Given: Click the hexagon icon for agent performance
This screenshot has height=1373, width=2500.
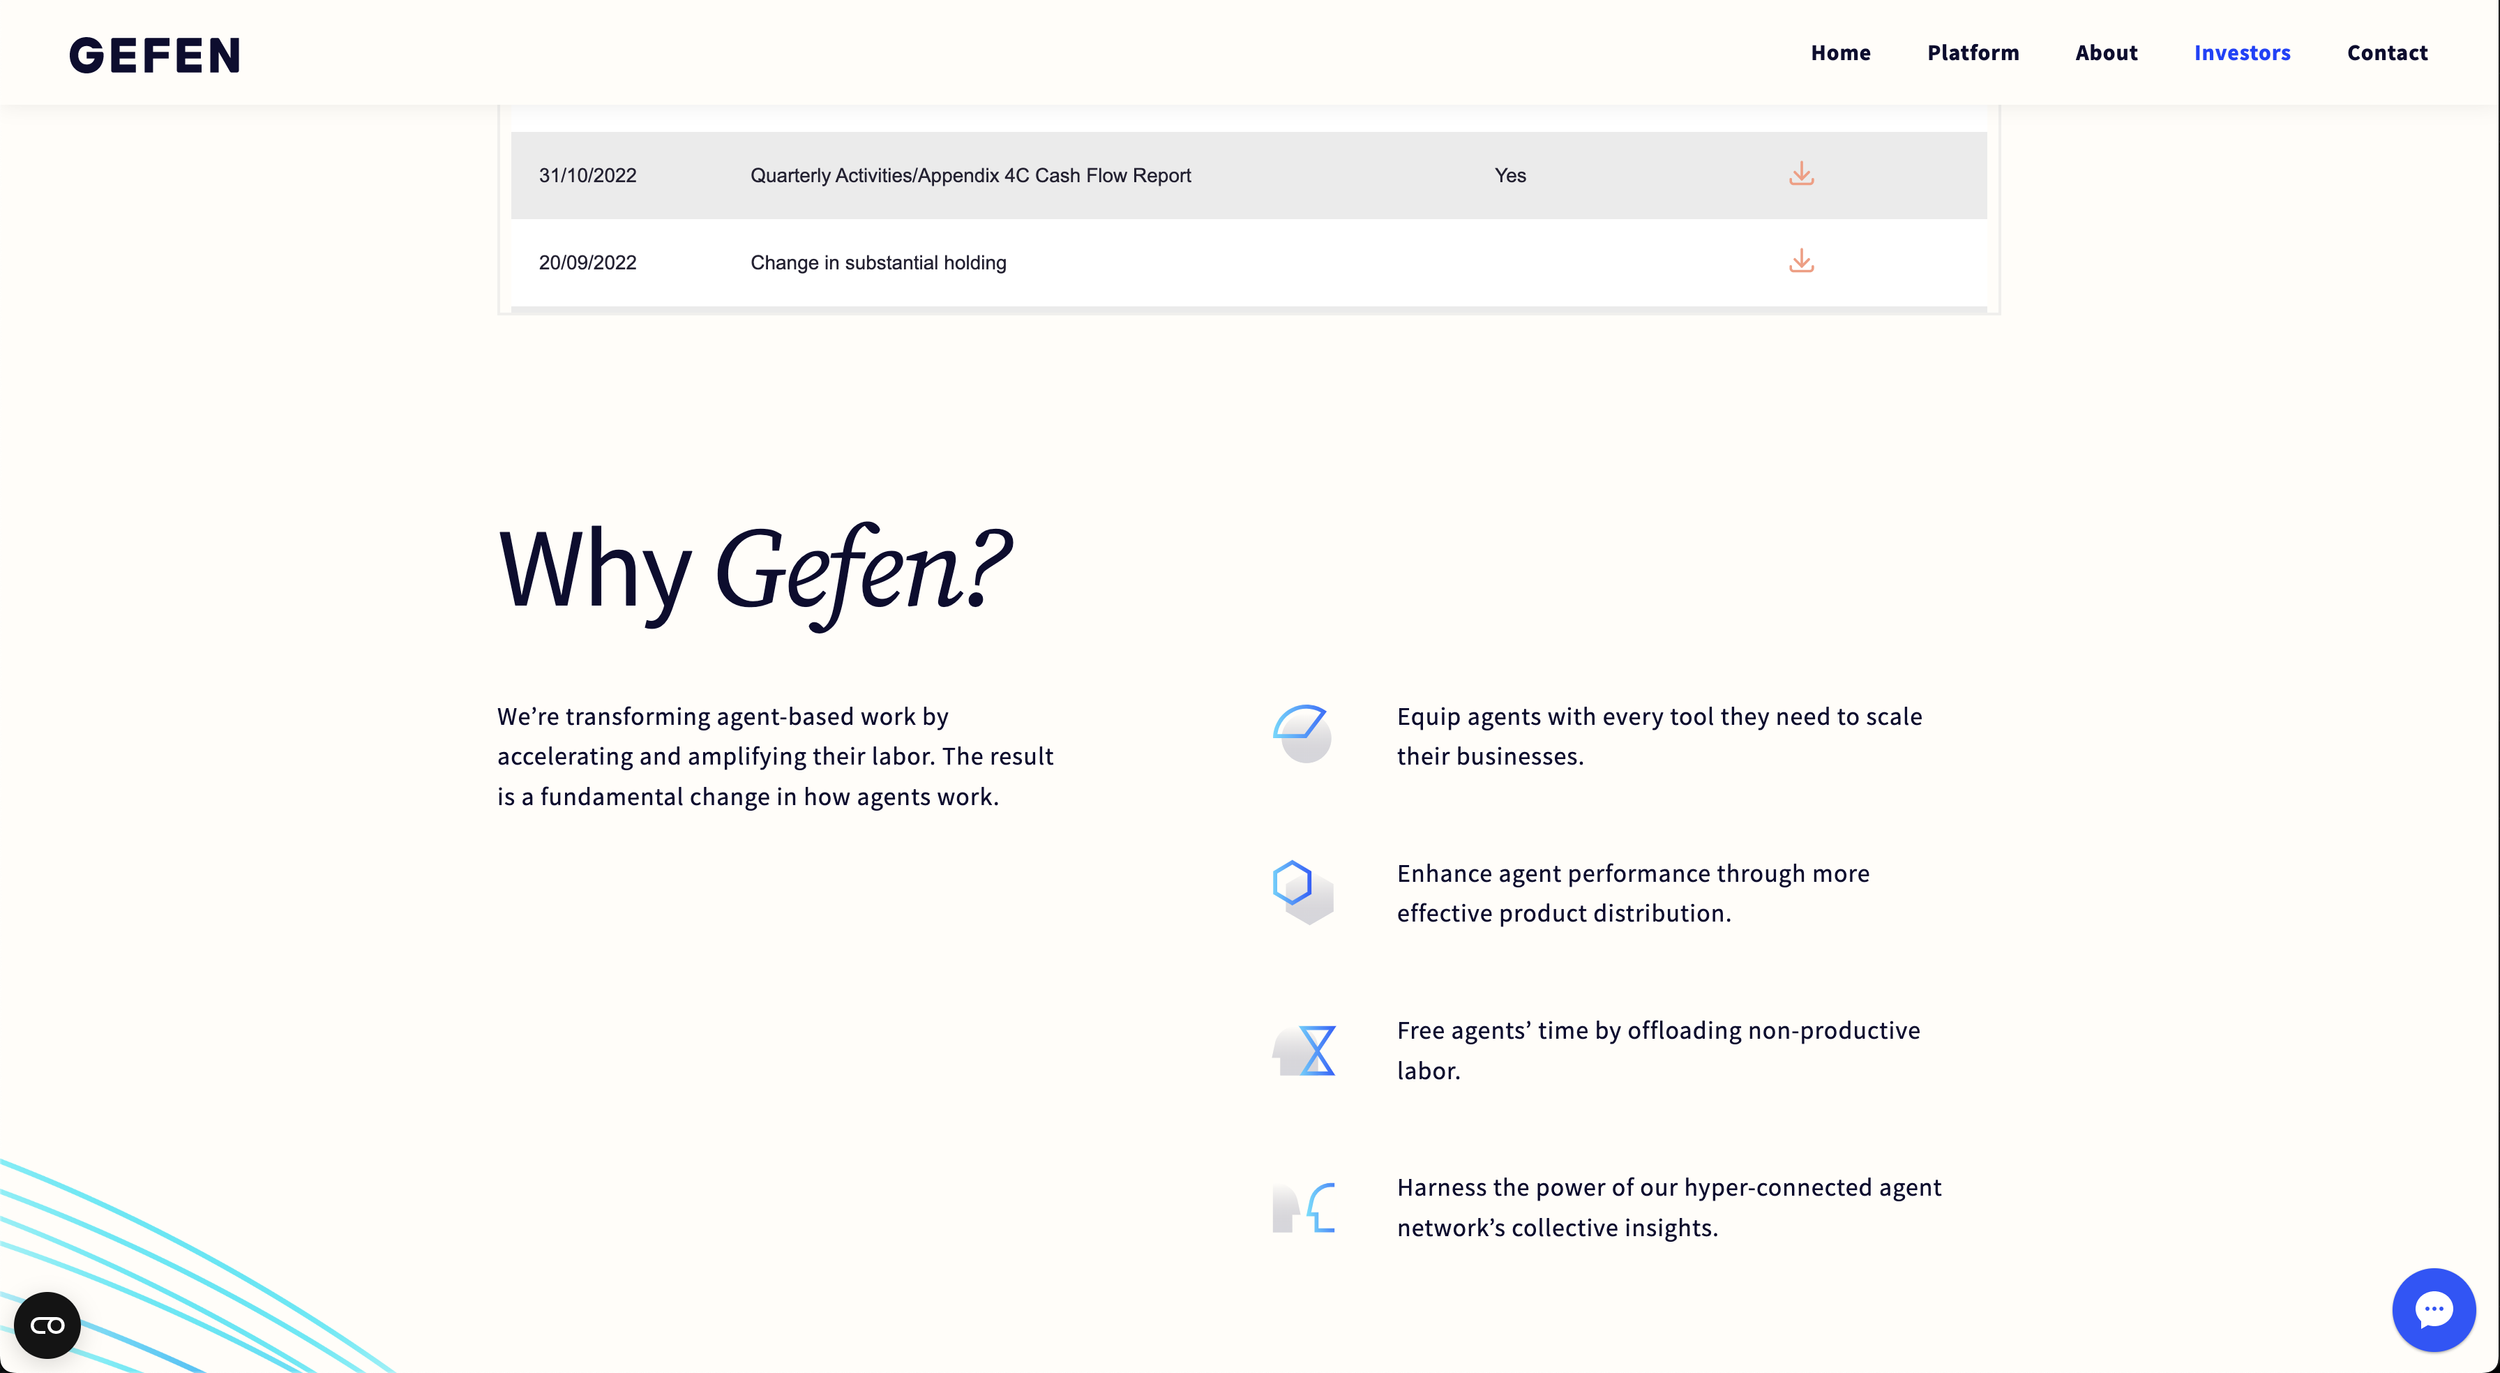Looking at the screenshot, I should point(1302,891).
